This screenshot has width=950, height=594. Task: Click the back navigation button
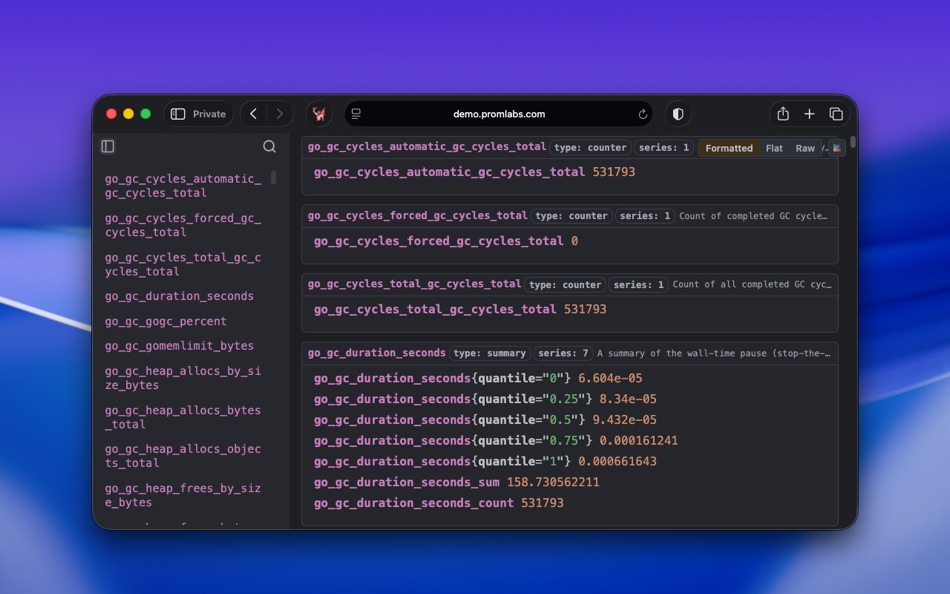tap(253, 114)
